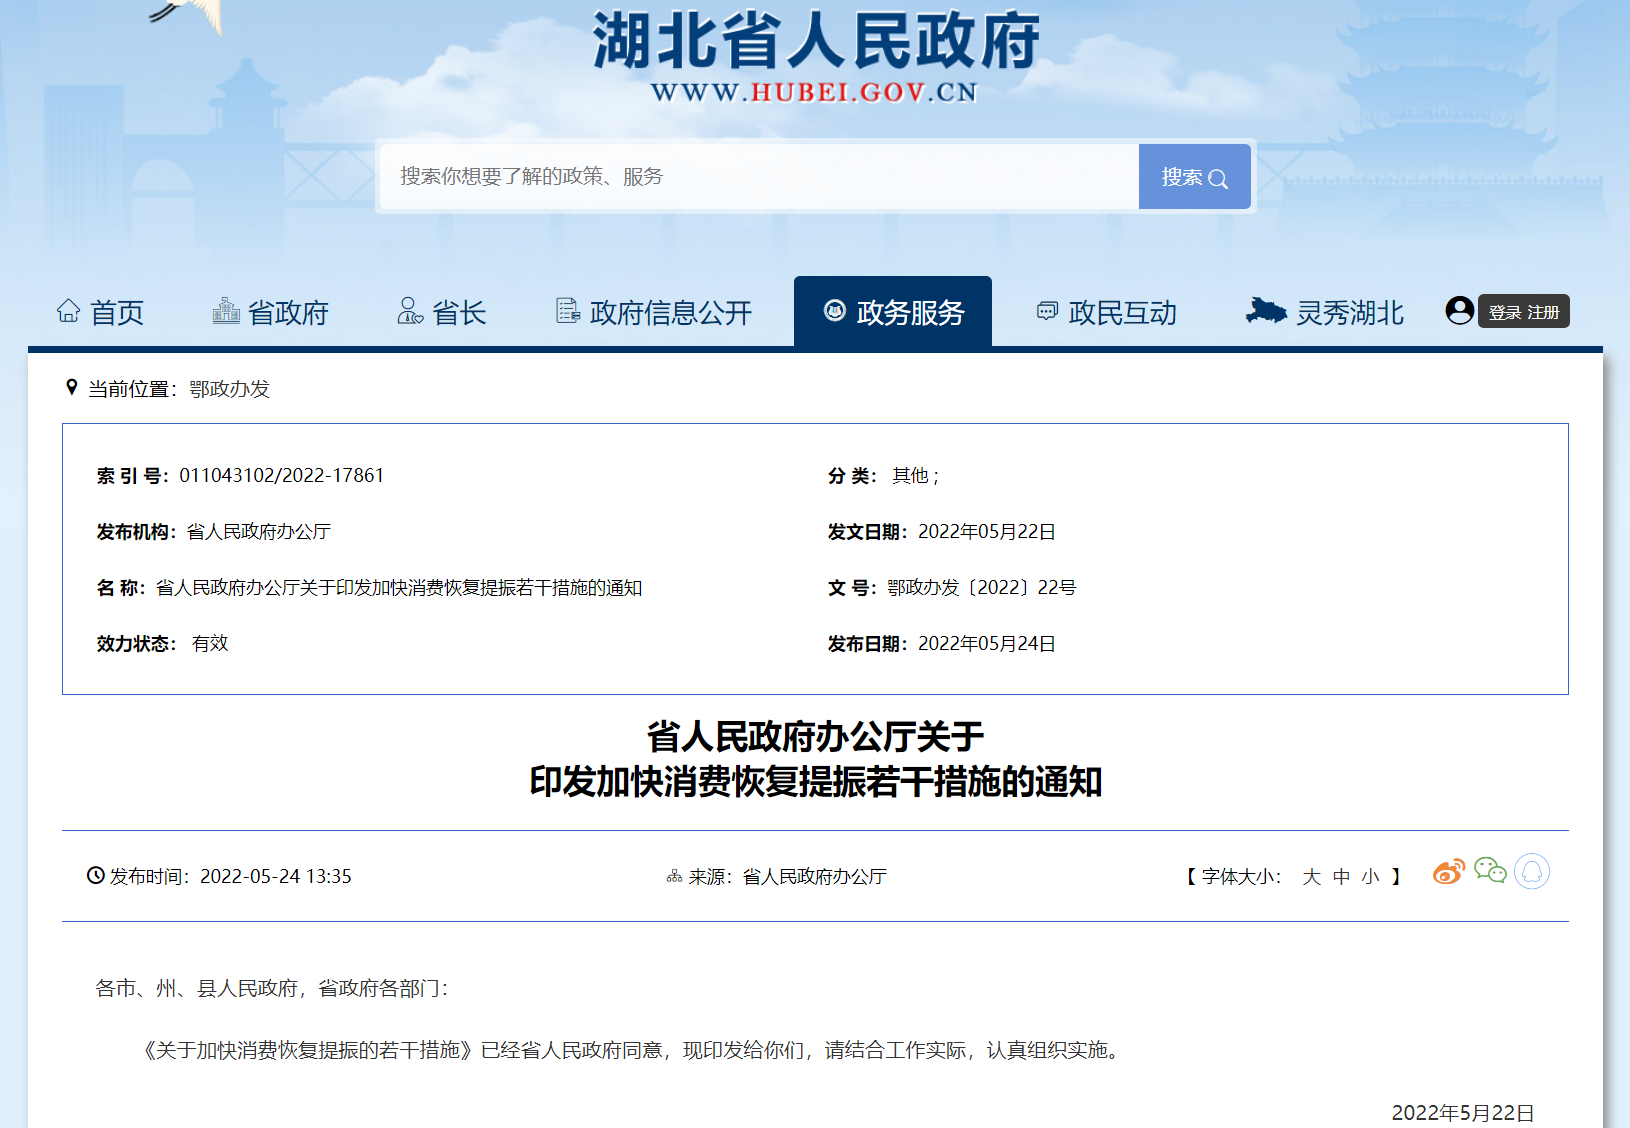Share article via Weibo icon

1448,872
